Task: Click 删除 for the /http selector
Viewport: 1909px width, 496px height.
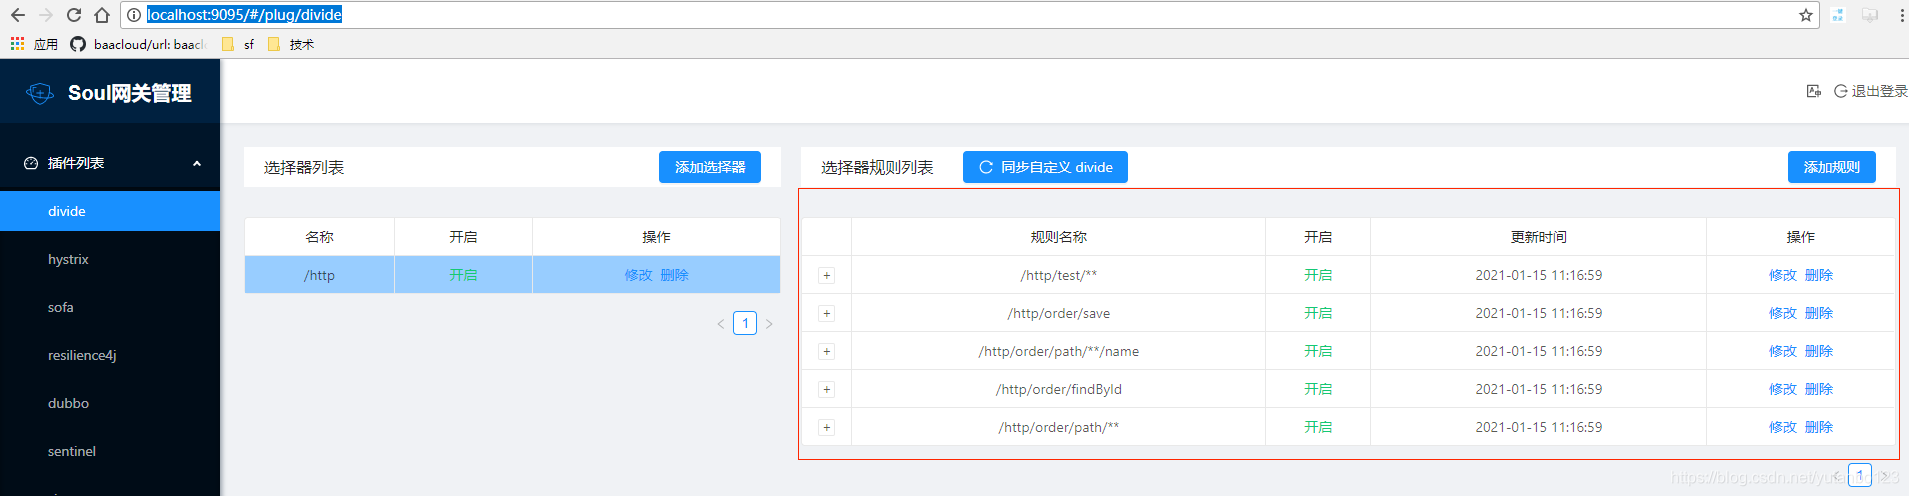Action: pyautogui.click(x=675, y=275)
